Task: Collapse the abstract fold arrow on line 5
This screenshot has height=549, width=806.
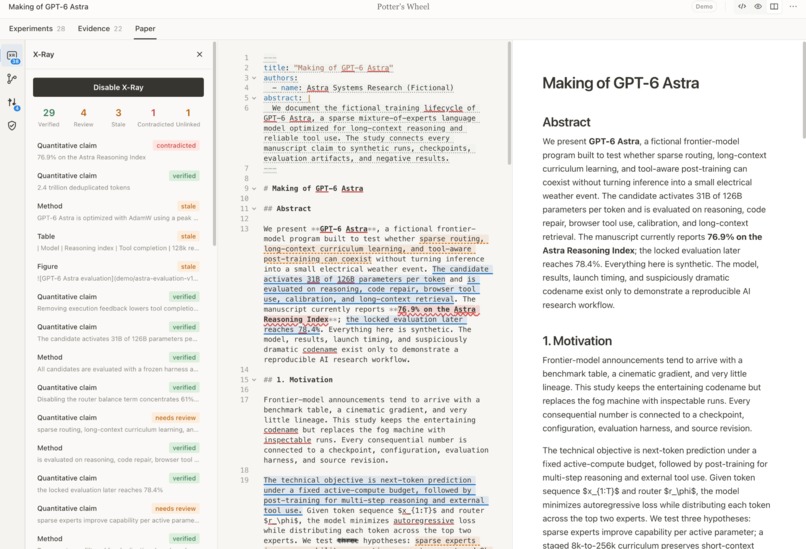Action: (x=254, y=98)
